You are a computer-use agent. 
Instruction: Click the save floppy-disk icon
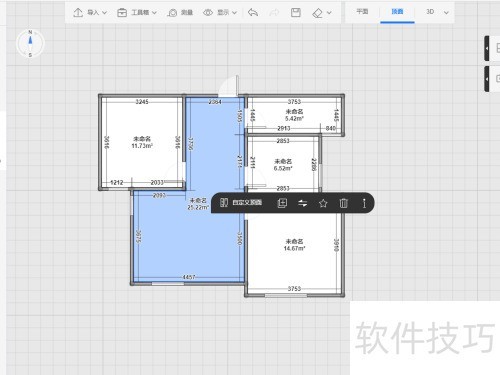click(x=296, y=13)
